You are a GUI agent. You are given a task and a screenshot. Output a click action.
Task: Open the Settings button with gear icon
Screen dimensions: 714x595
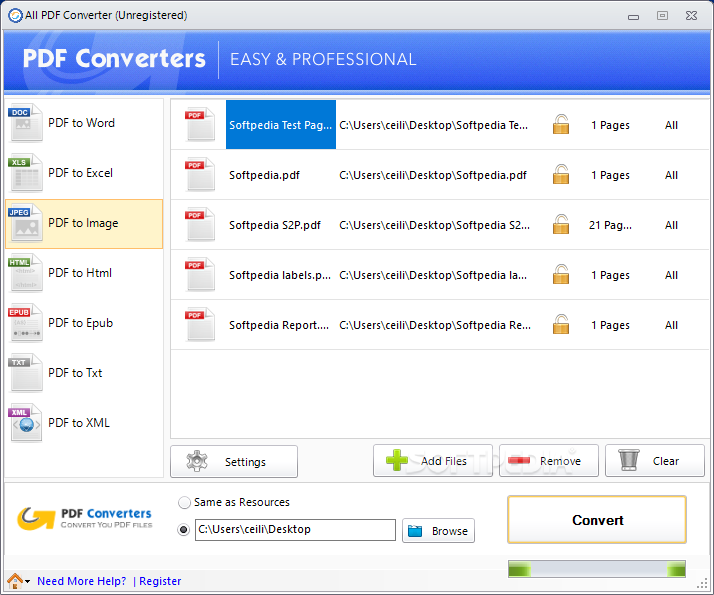coord(234,462)
